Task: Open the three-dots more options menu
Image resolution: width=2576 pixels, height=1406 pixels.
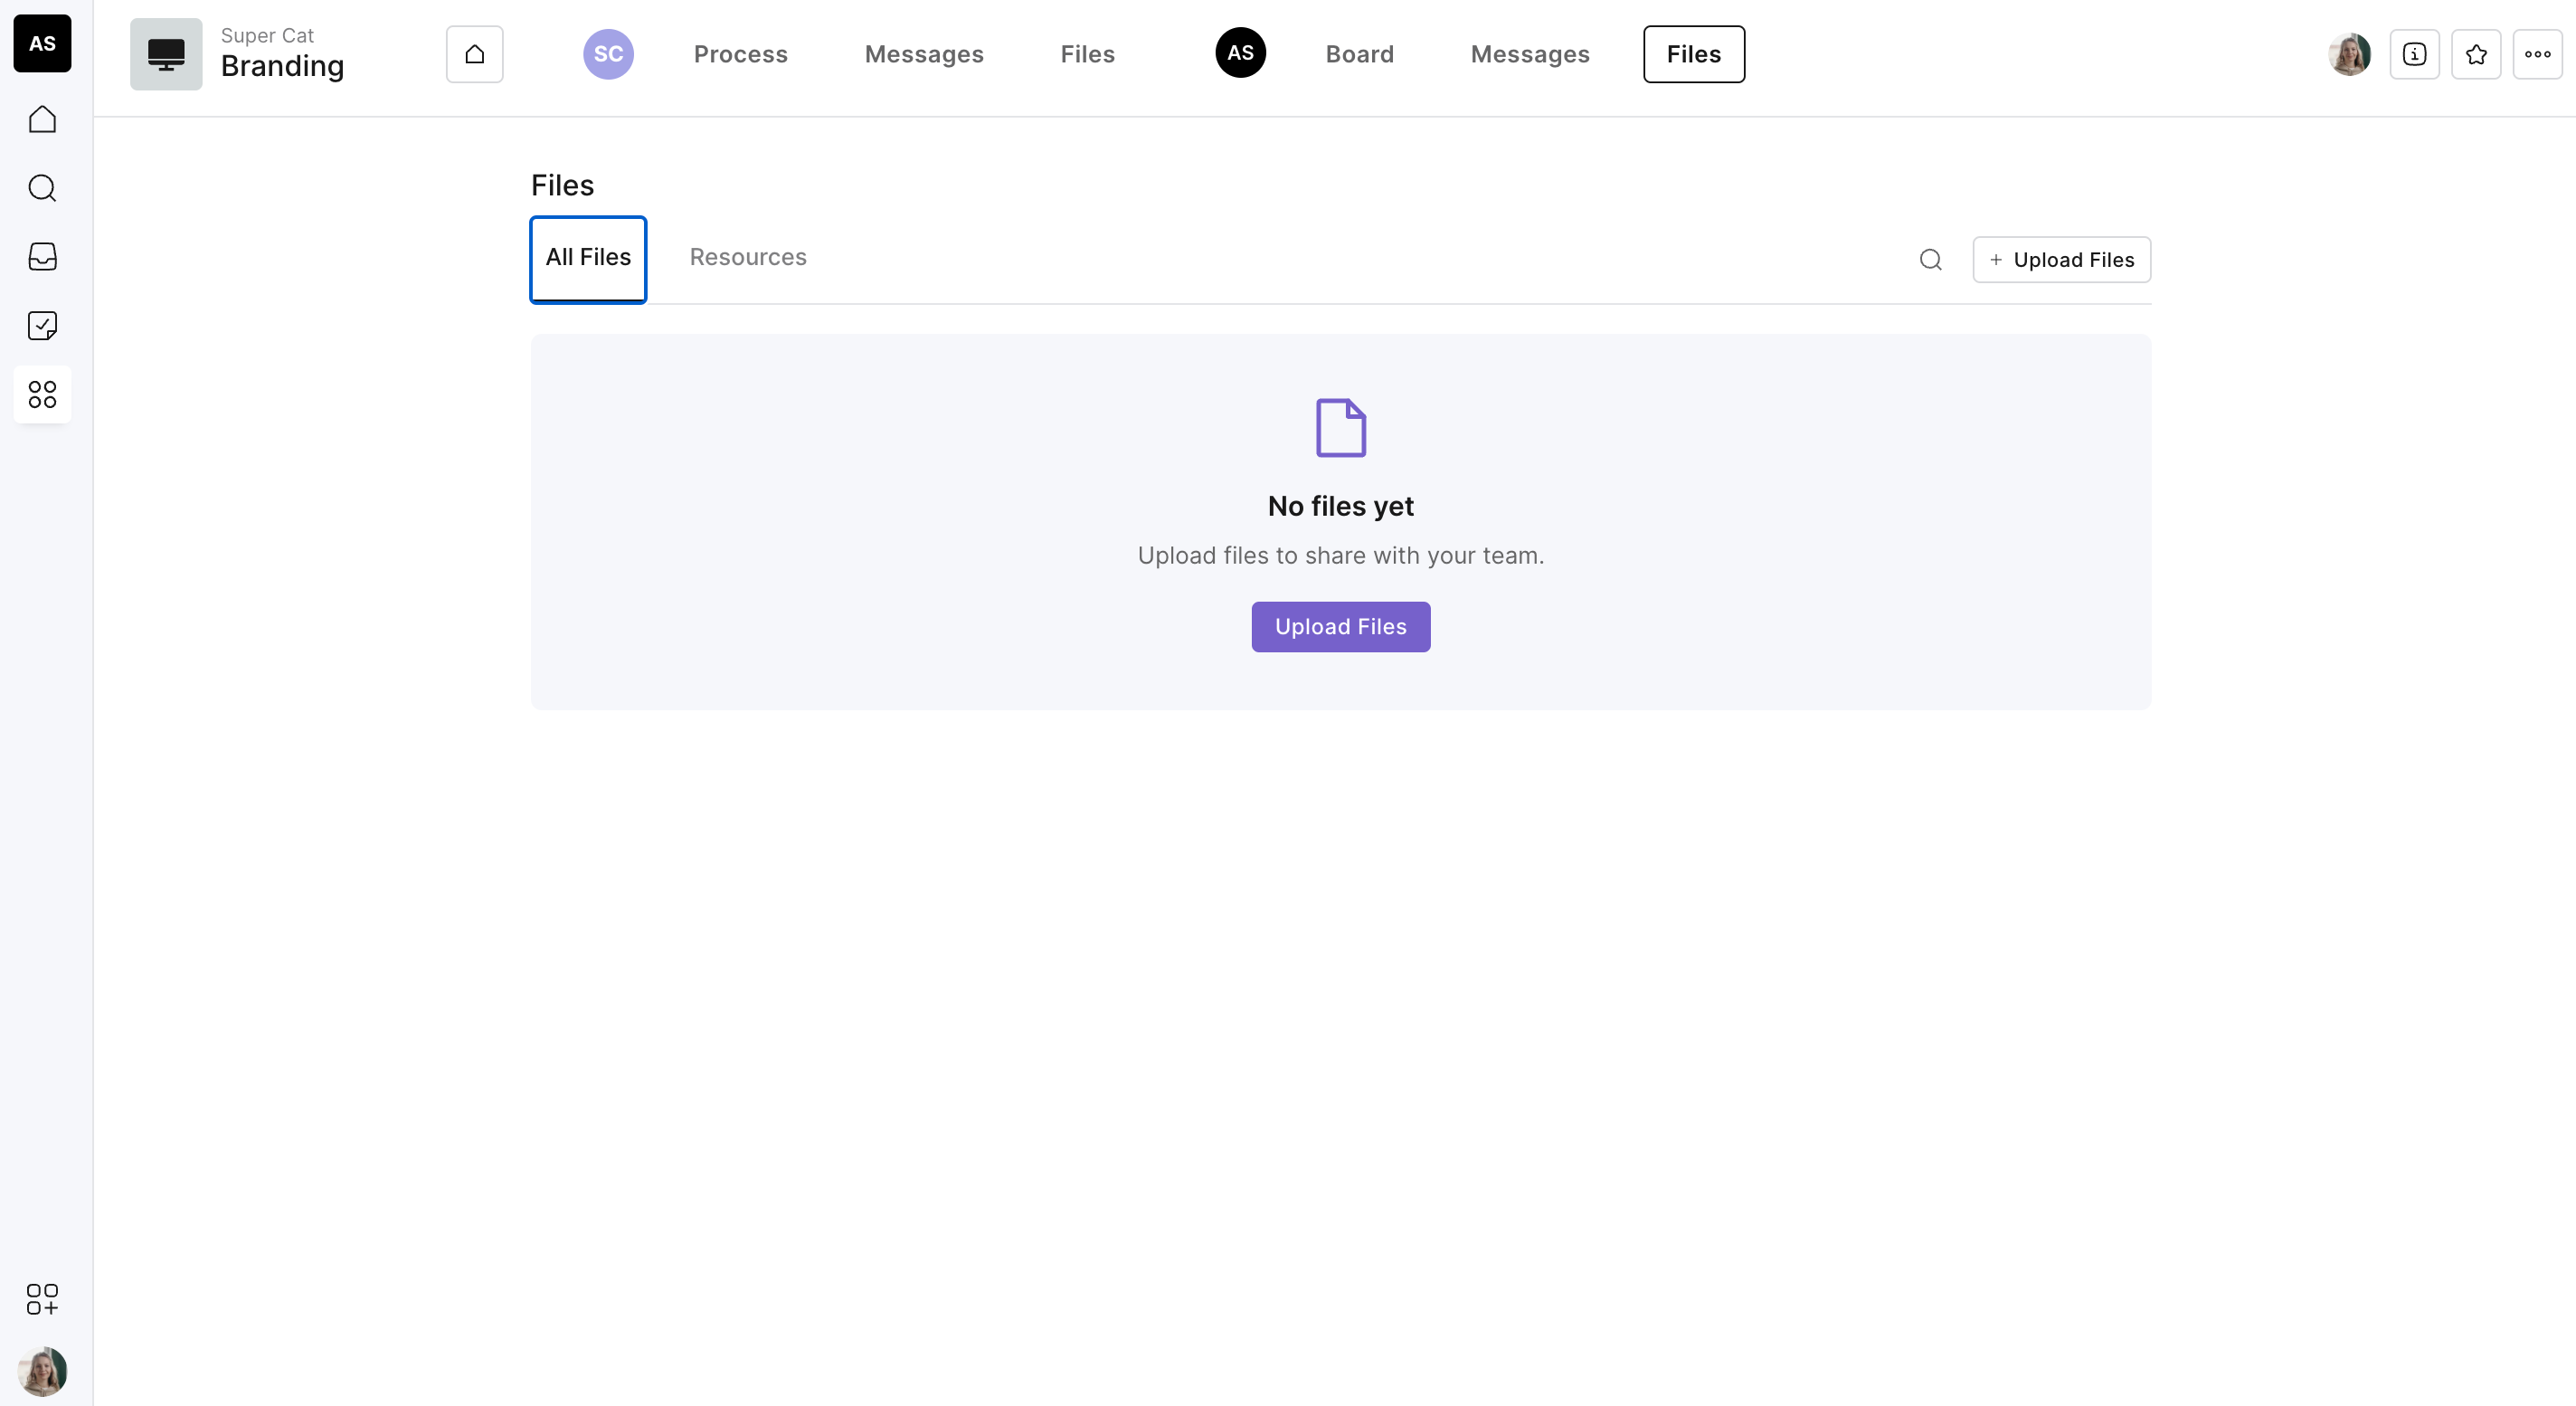Action: [x=2537, y=54]
